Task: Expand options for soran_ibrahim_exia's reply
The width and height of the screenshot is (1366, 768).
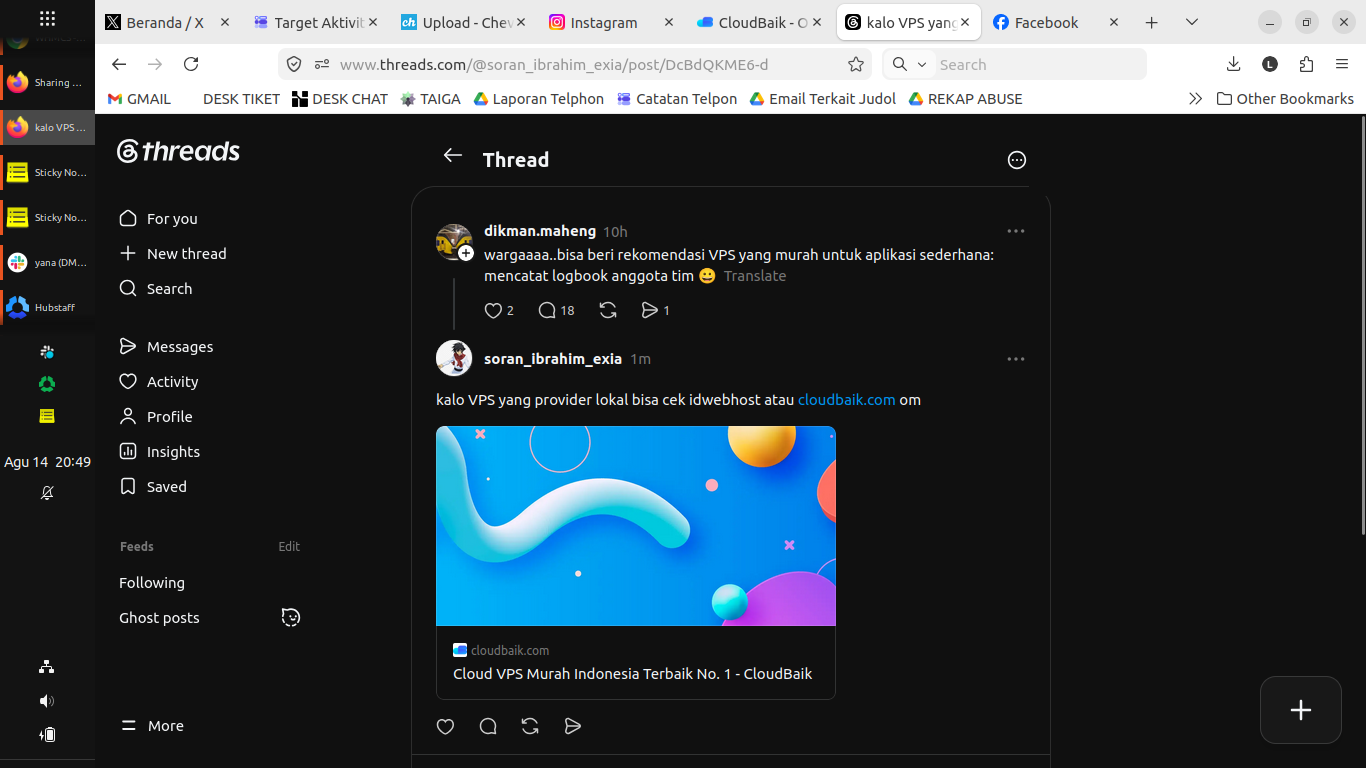Action: [1016, 359]
